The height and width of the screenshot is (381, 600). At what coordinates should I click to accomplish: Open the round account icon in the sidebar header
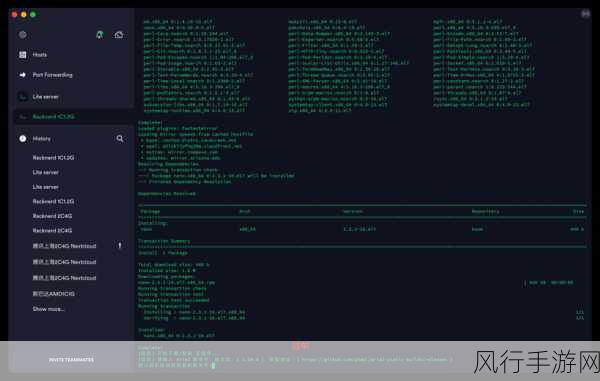pos(23,35)
